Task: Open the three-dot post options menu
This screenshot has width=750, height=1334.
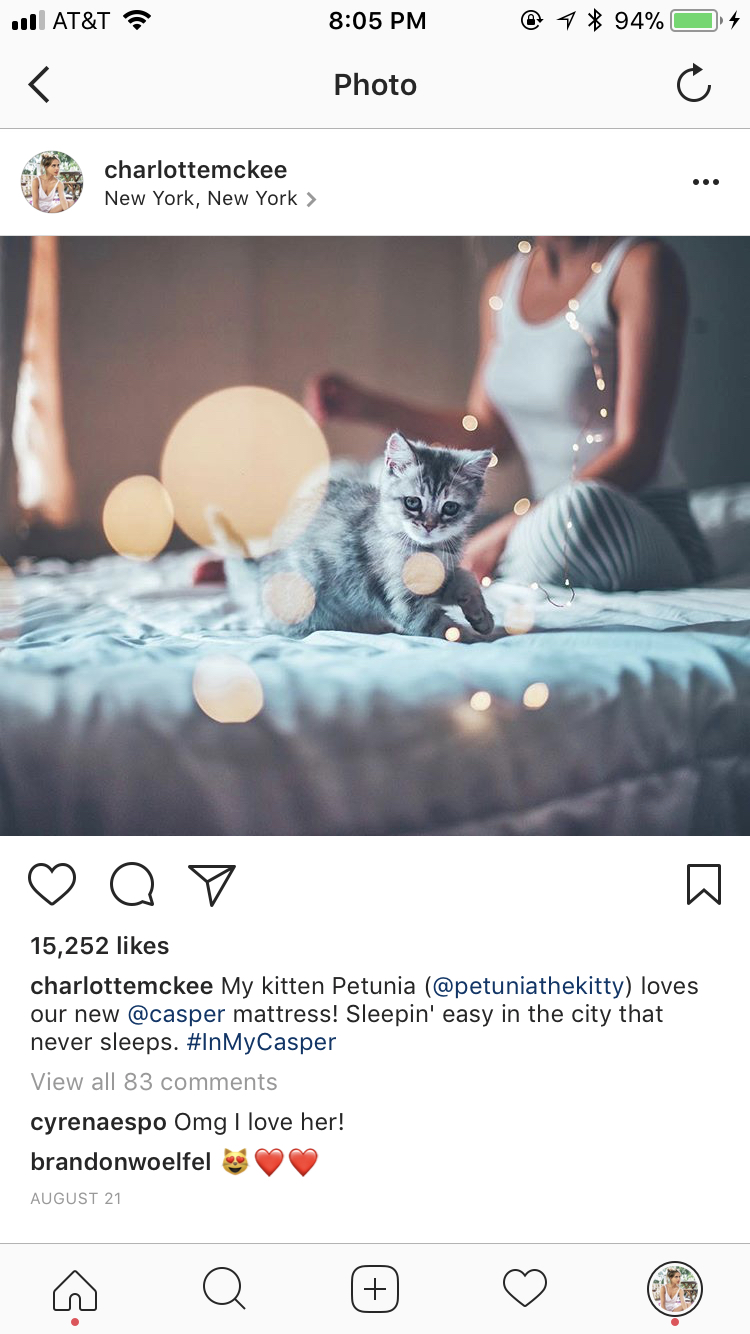Action: [x=706, y=182]
